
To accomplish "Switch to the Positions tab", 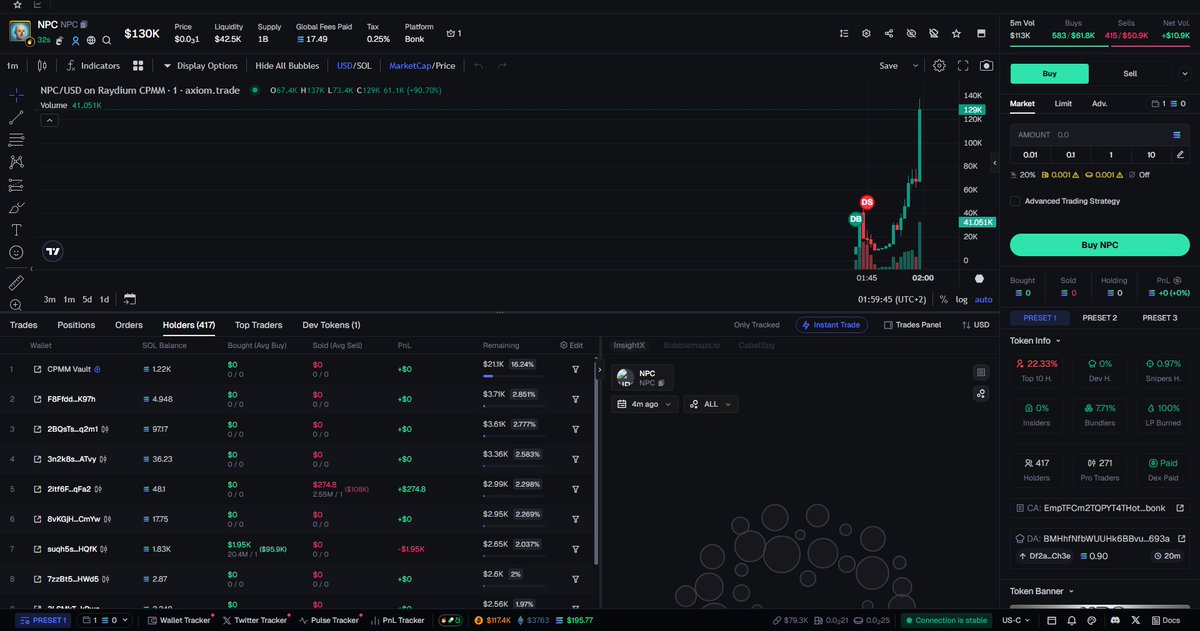I will [x=76, y=325].
